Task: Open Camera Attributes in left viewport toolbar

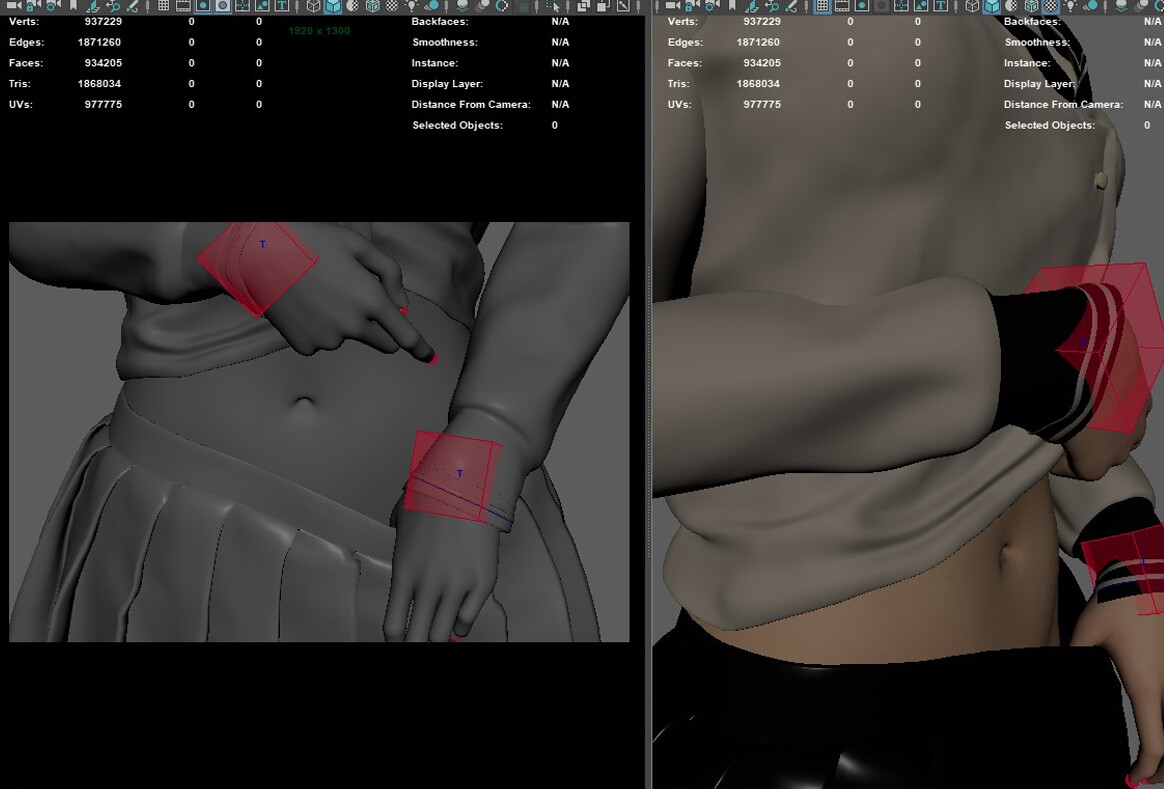Action: pos(52,6)
